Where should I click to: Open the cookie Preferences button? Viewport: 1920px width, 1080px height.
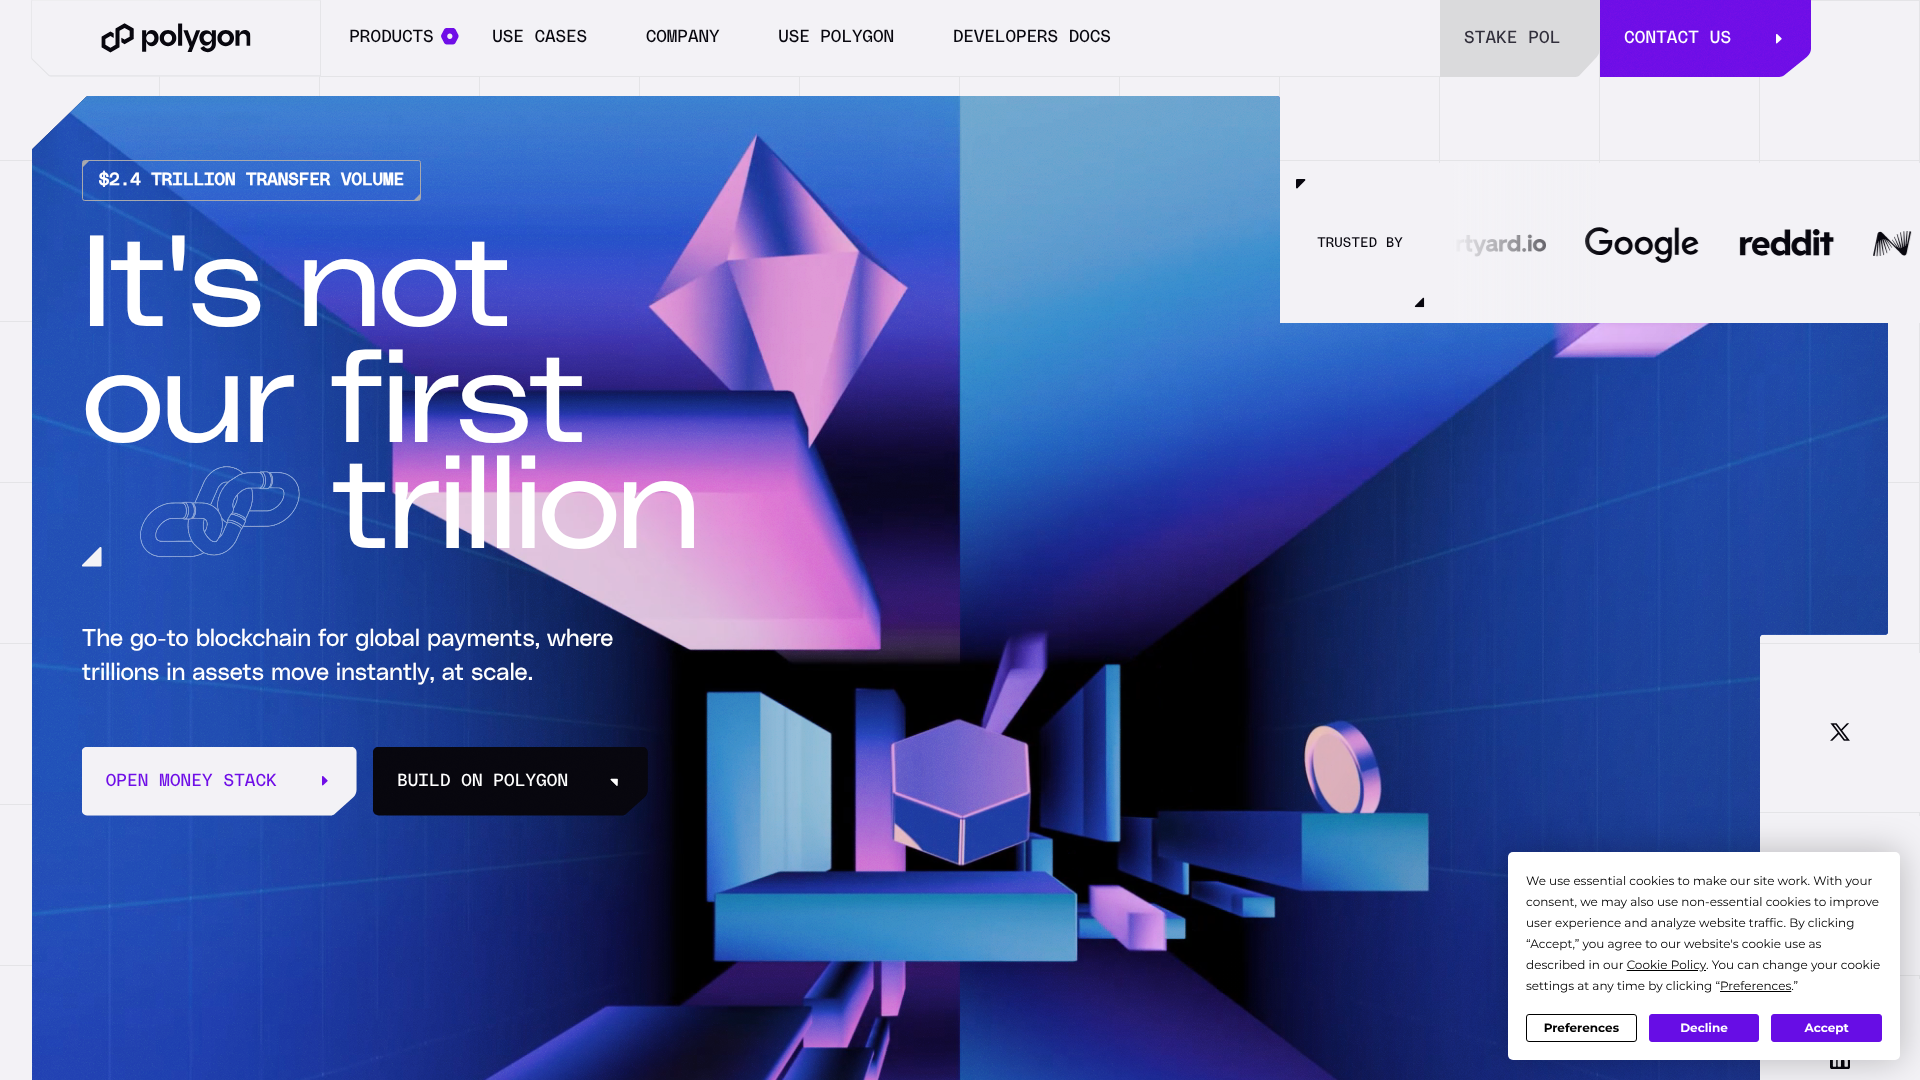[1581, 1028]
